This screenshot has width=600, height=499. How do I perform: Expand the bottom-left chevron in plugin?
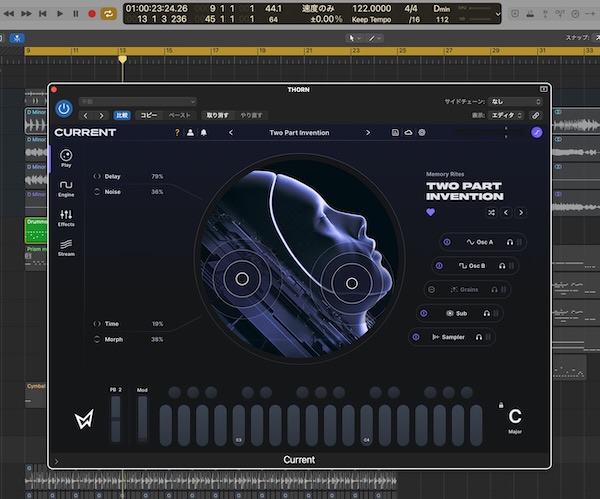coord(57,461)
